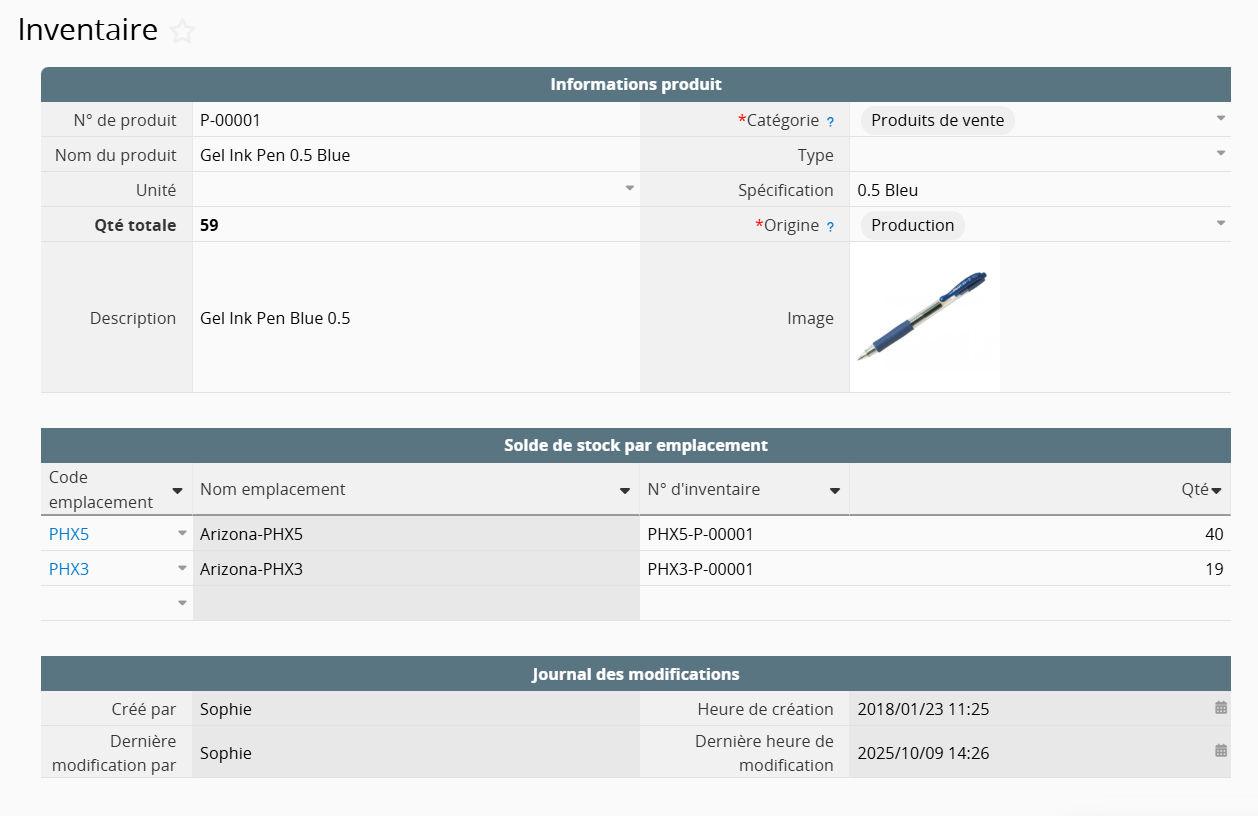Open the Catégorie dropdown arrow
The width and height of the screenshot is (1258, 816).
click(x=1220, y=118)
